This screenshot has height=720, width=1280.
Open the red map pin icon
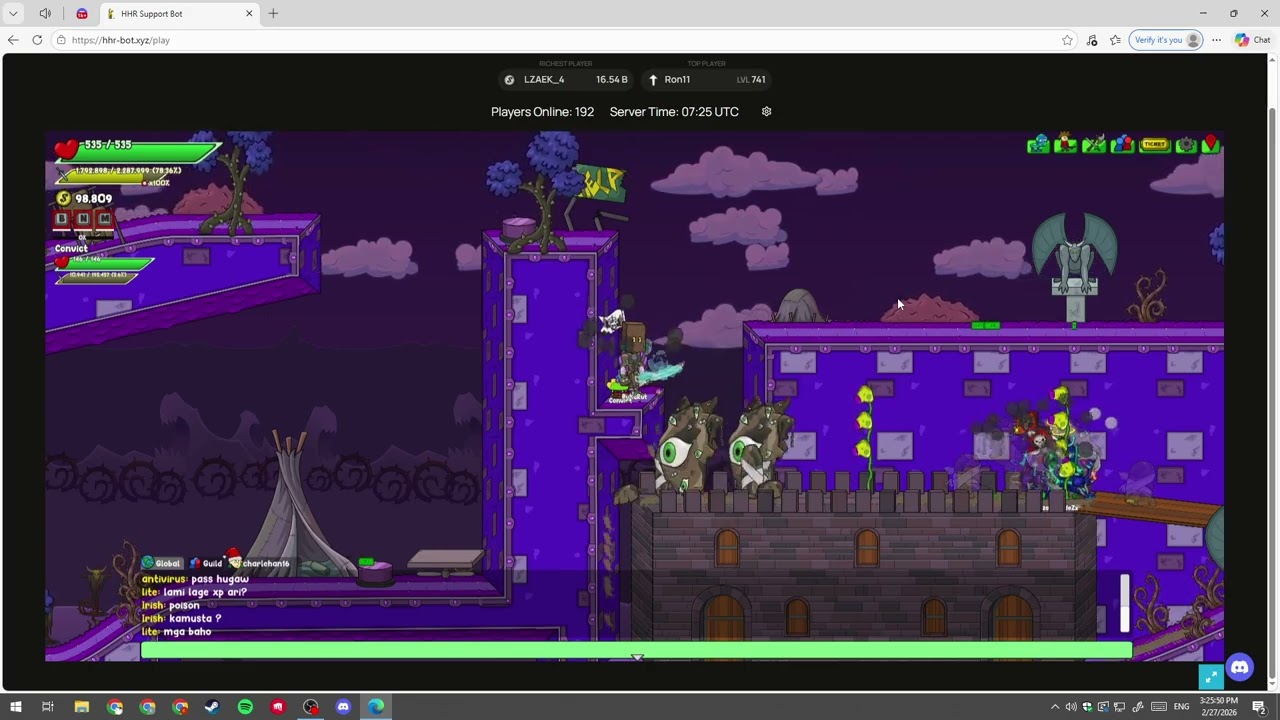(1210, 144)
